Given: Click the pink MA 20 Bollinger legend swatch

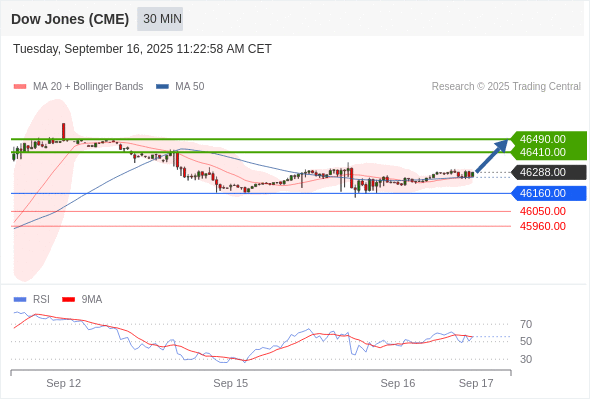Looking at the screenshot, I should 20,87.
